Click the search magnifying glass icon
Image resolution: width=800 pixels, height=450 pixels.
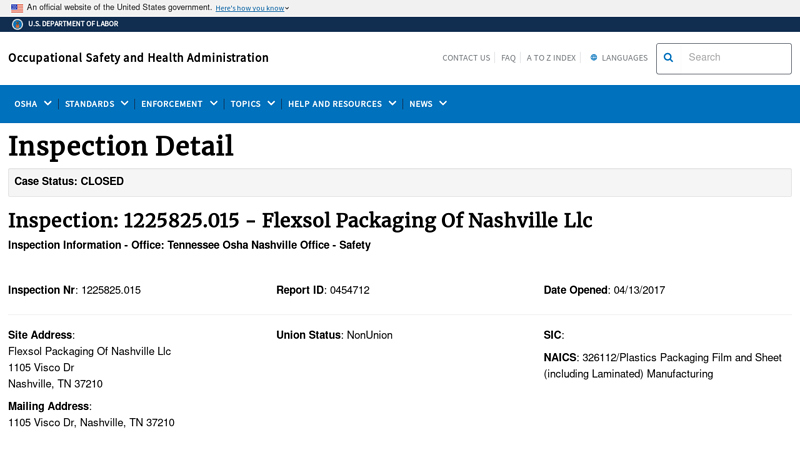coord(669,58)
